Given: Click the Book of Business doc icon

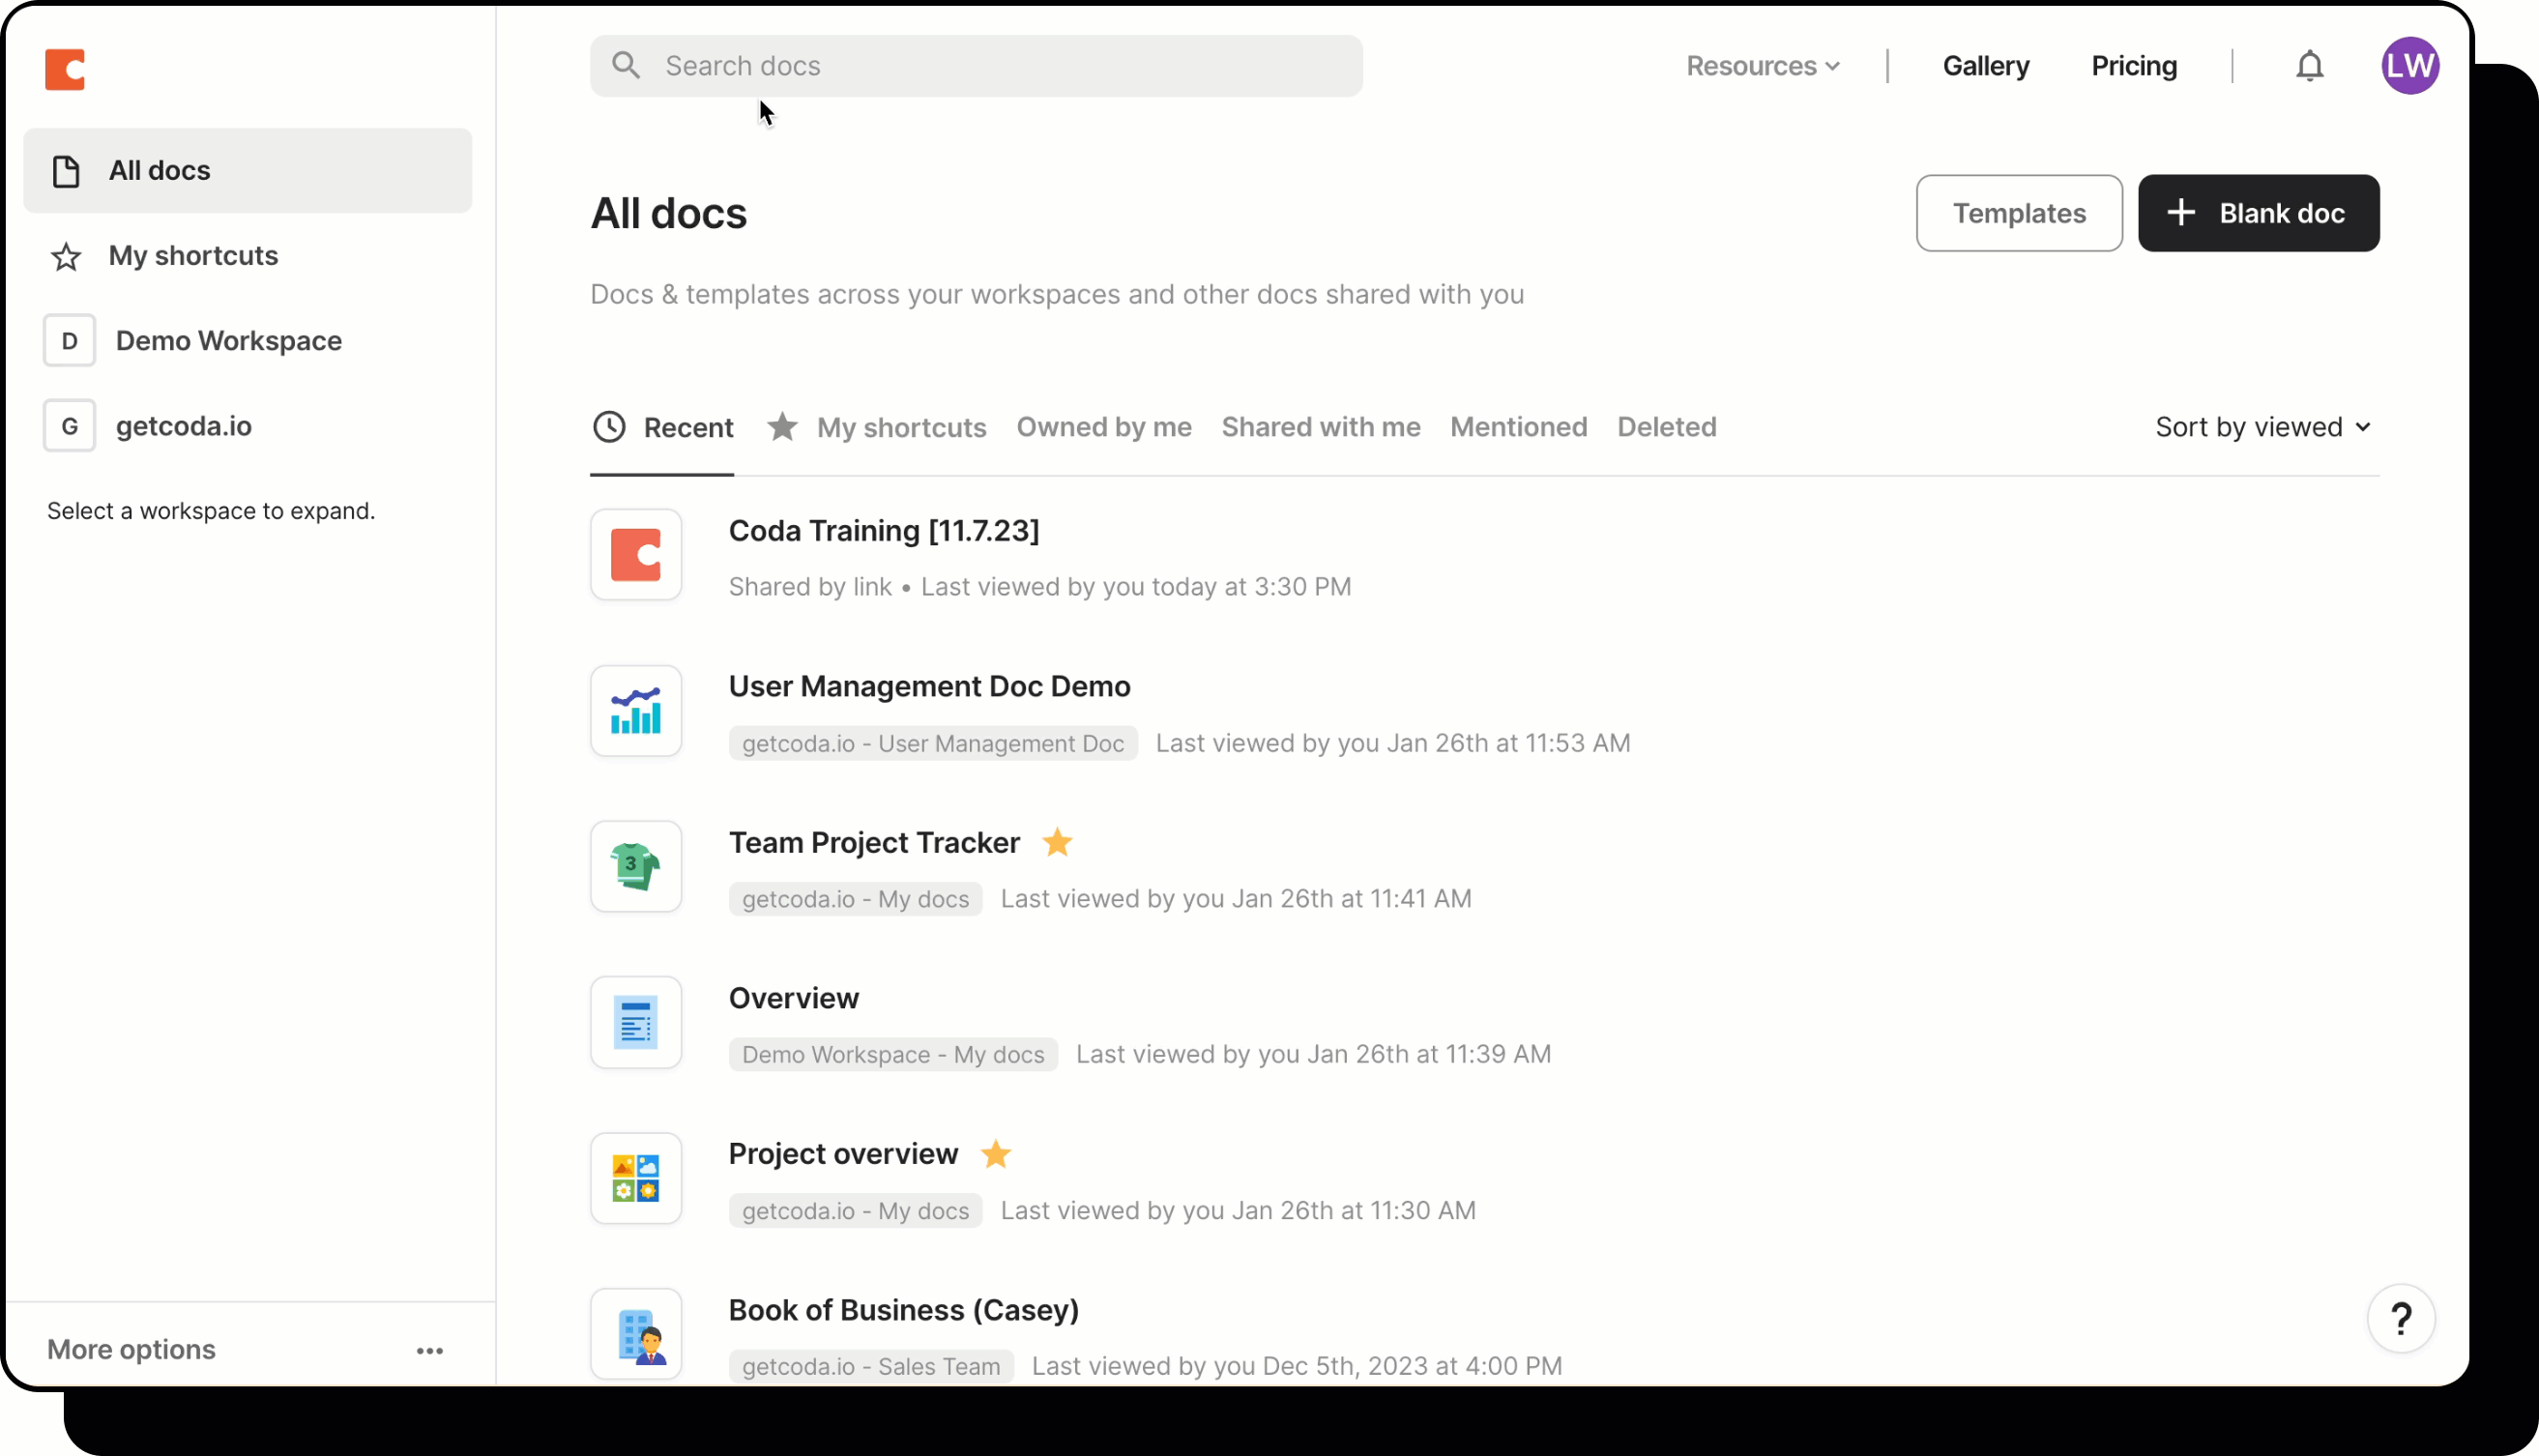Looking at the screenshot, I should pyautogui.click(x=636, y=1334).
